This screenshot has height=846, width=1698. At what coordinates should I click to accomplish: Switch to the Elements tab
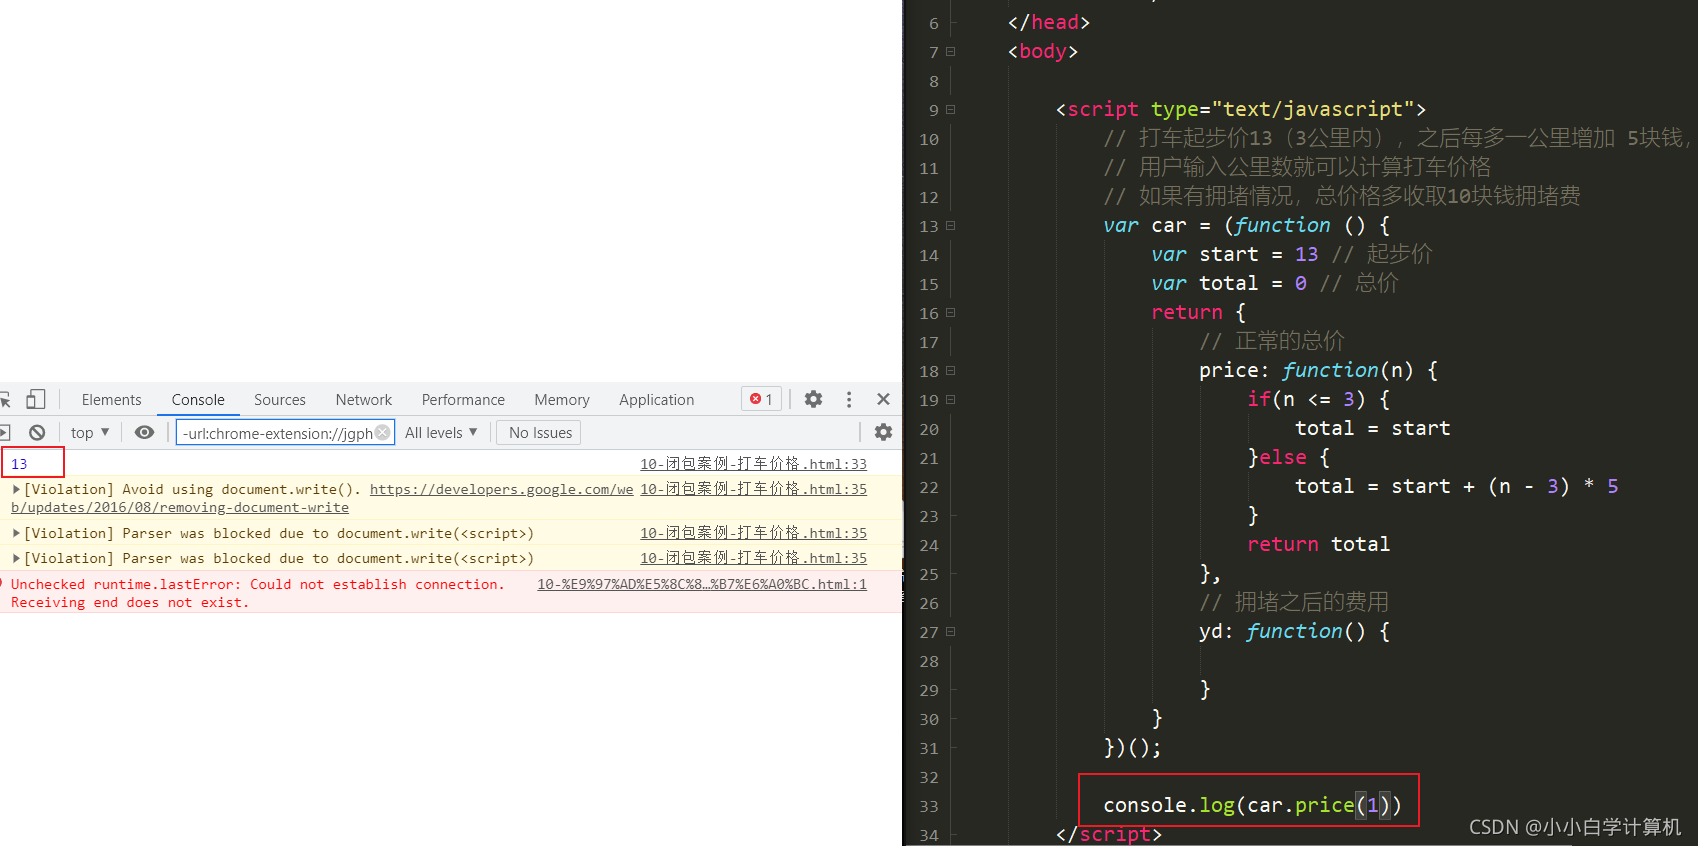pyautogui.click(x=111, y=399)
